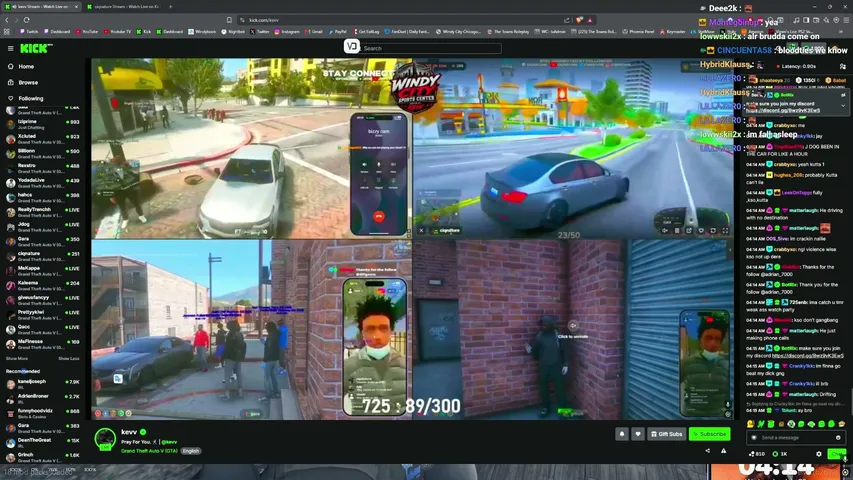Image resolution: width=853 pixels, height=480 pixels.
Task: Open a new browser tab with plus
Action: (x=170, y=7)
